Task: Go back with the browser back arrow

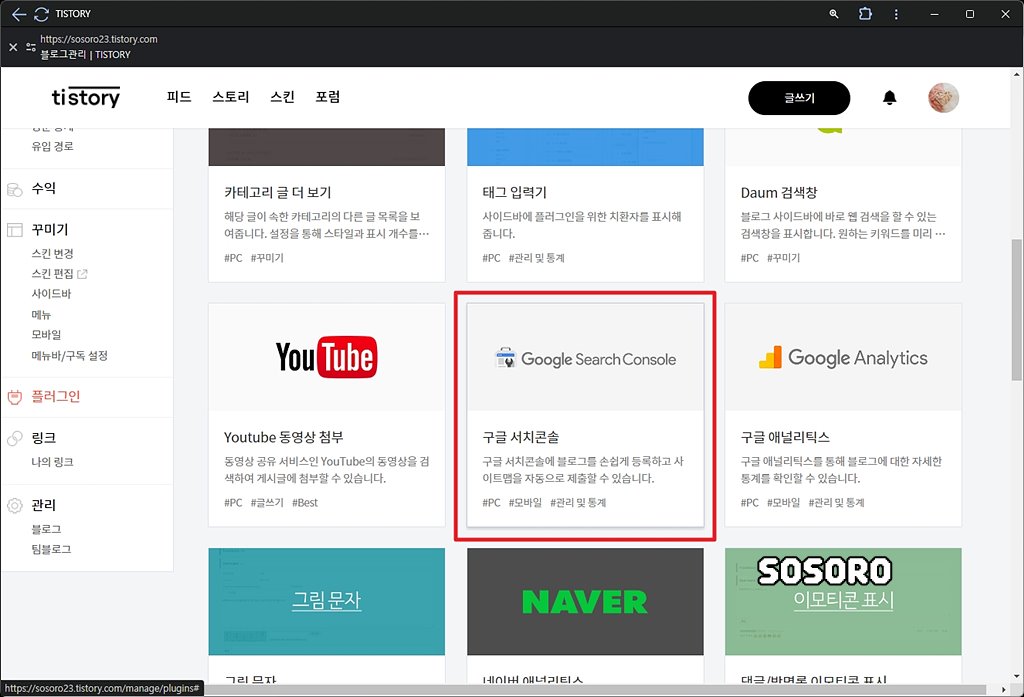Action: 18,14
